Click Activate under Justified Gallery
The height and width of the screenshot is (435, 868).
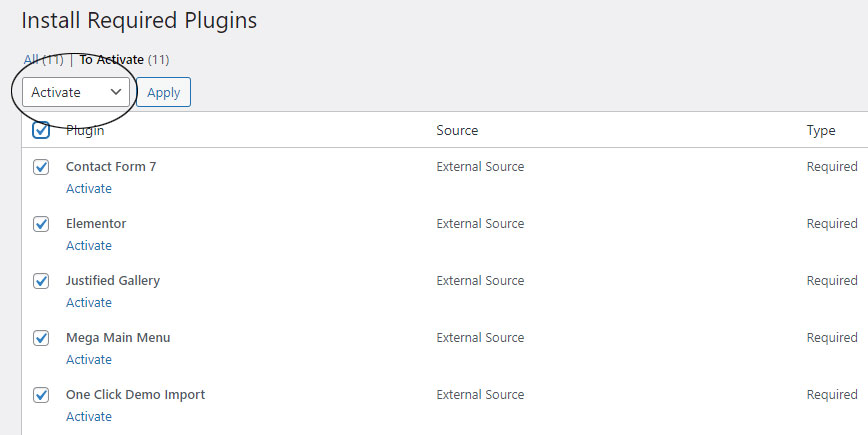coord(89,302)
